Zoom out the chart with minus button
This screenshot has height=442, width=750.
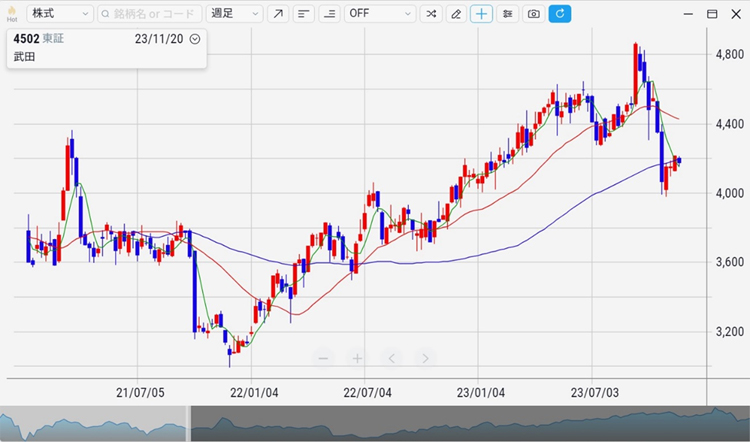323,358
